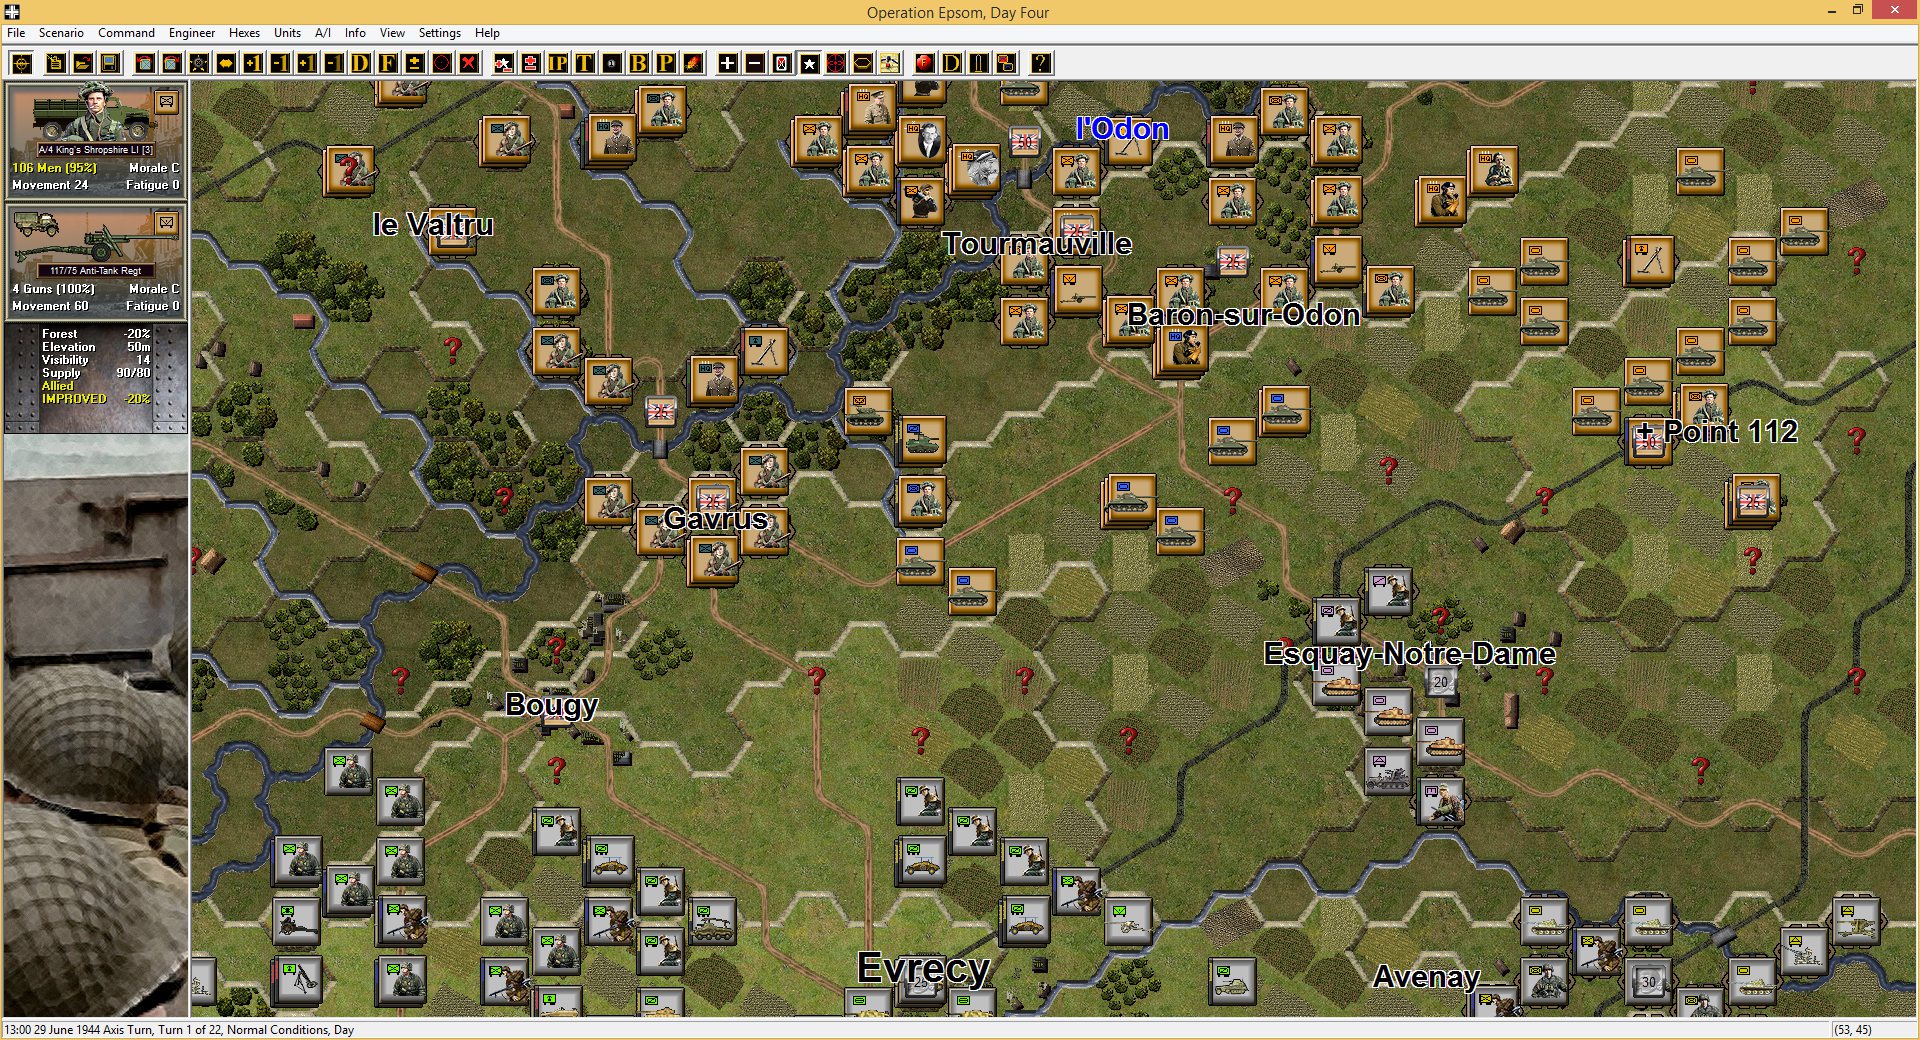The width and height of the screenshot is (1920, 1040).
Task: Zoom in with the white plus icon
Action: click(x=728, y=64)
